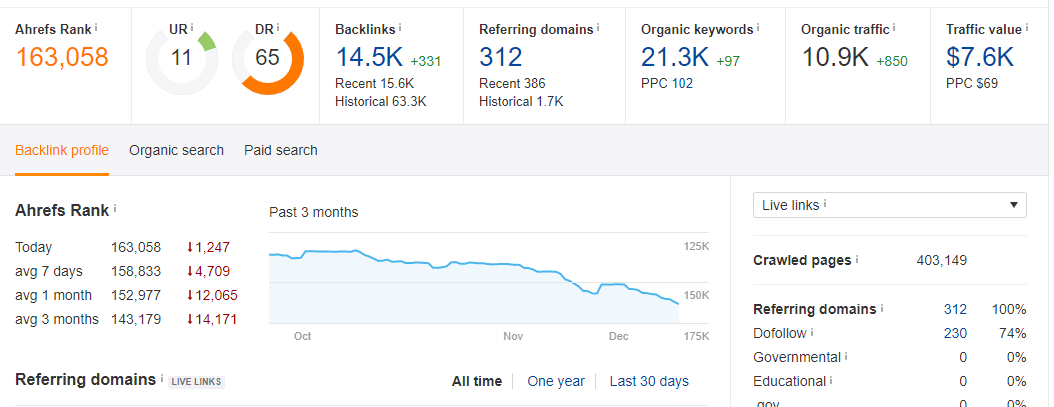Click the DR 65 gauge
The image size is (1054, 407).
(x=268, y=59)
